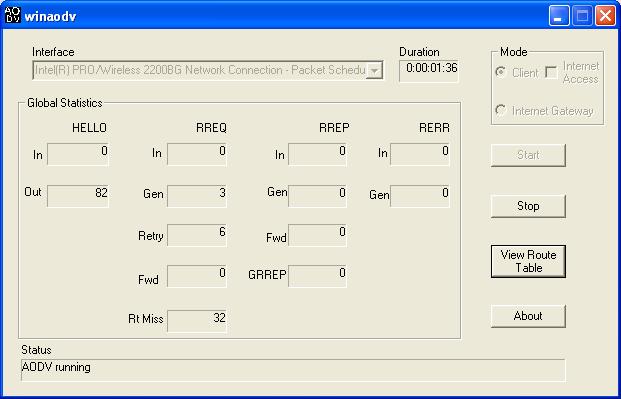Select the HELLO Out count field
This screenshot has width=621, height=399.
click(78, 196)
